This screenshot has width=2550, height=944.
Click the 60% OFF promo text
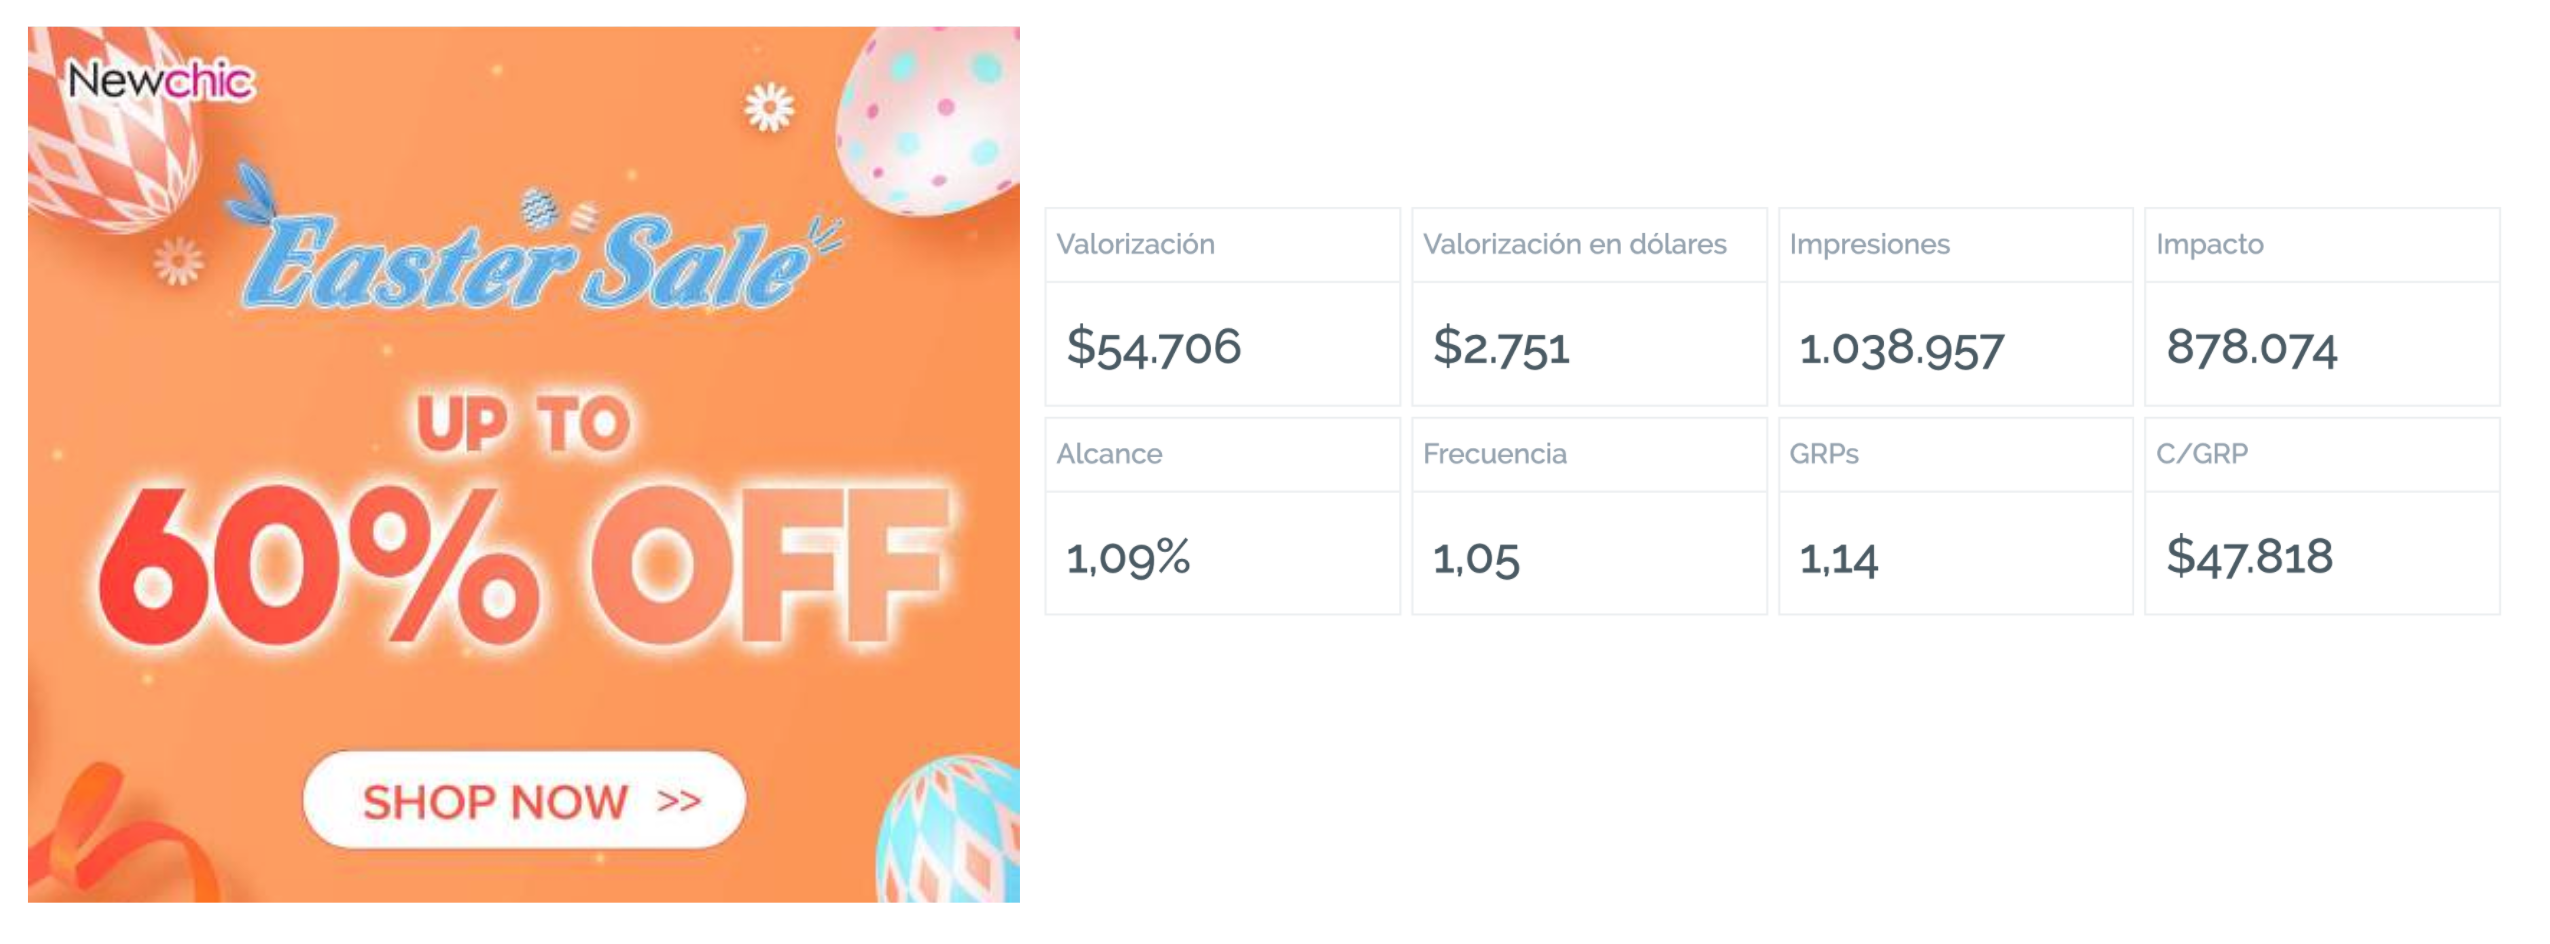pos(520,565)
